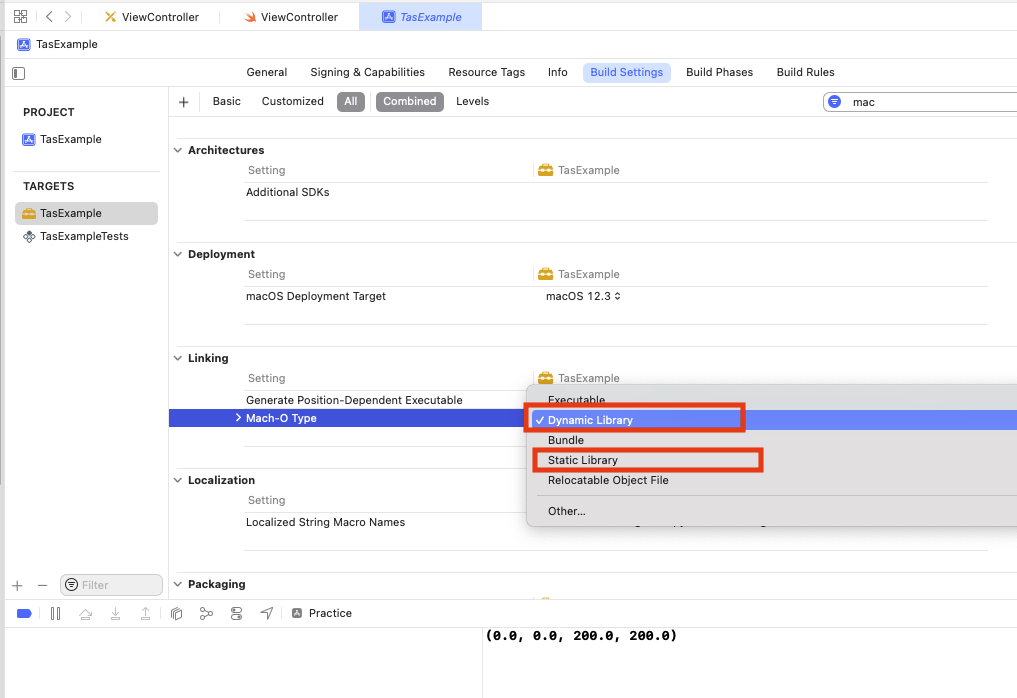Select Localized String Macro Names setting
This screenshot has height=698, width=1017.
[x=325, y=522]
